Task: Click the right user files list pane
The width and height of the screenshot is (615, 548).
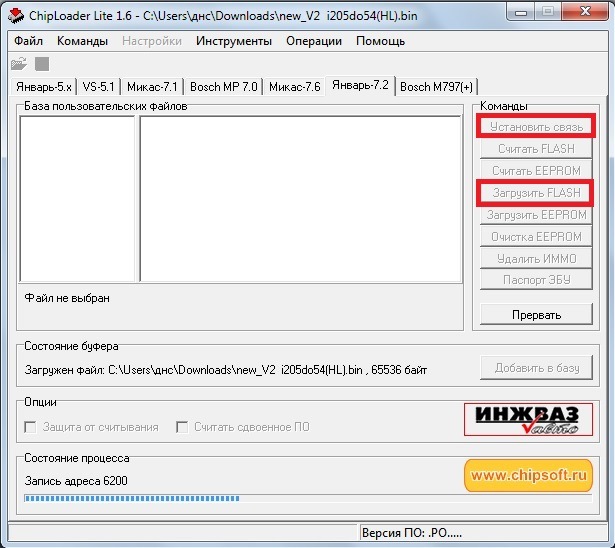Action: (x=300, y=199)
